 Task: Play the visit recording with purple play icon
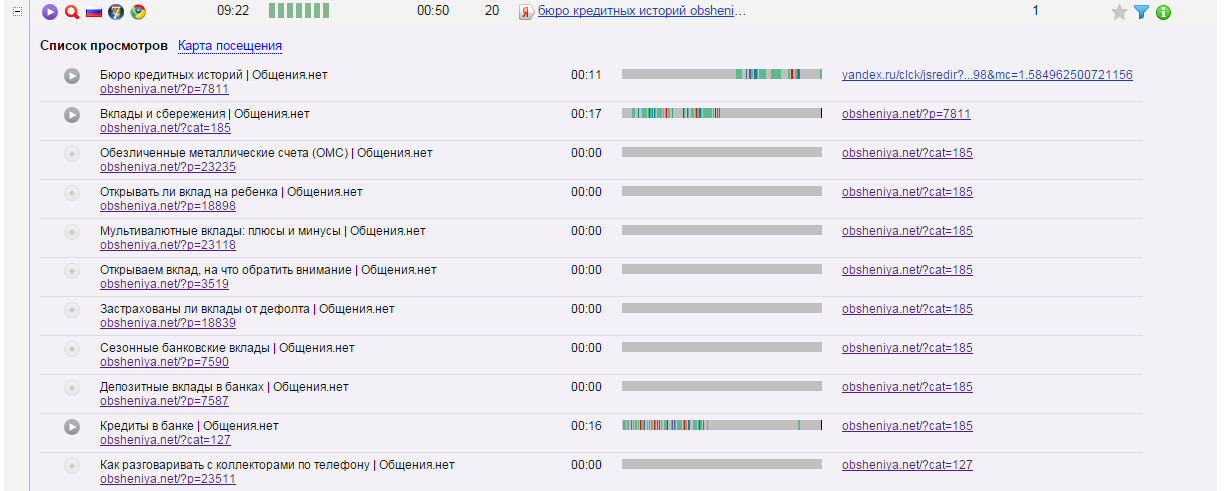click(x=50, y=12)
